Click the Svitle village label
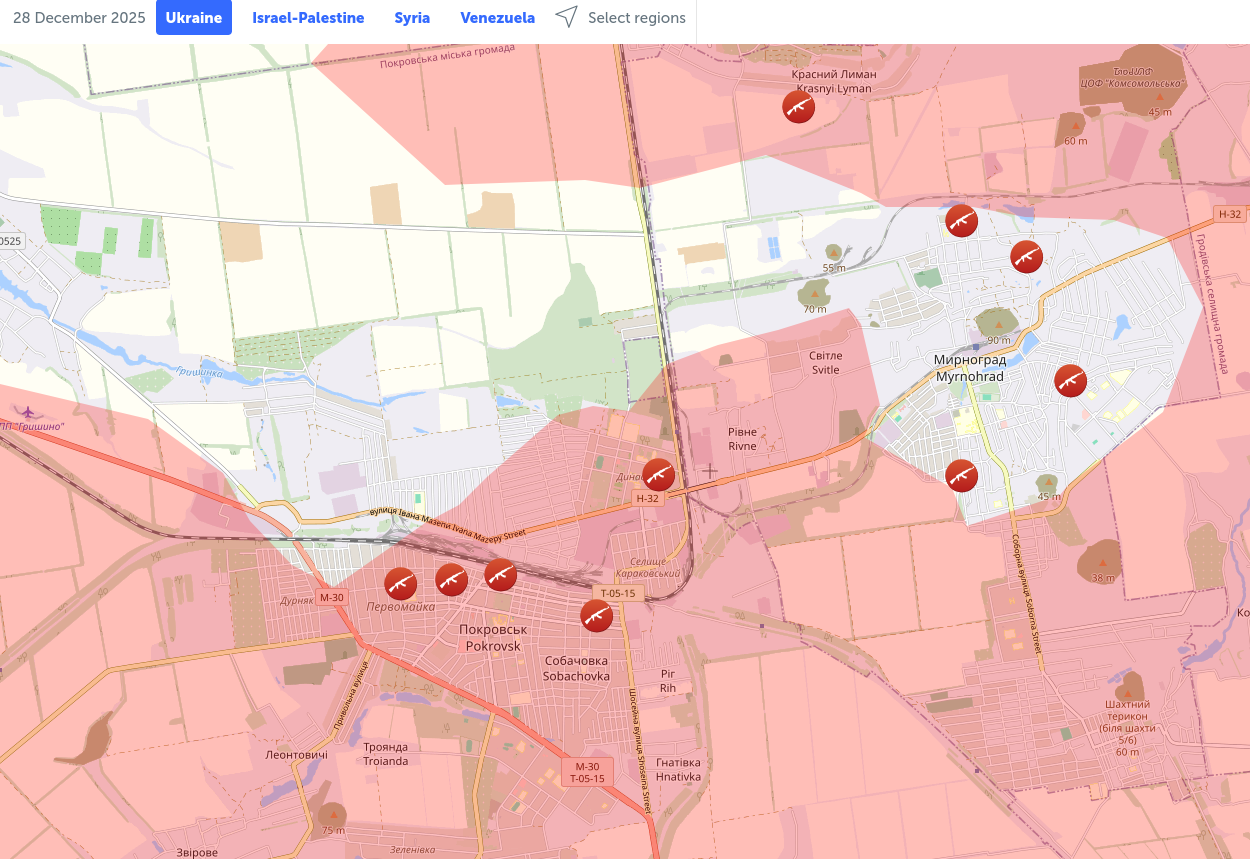This screenshot has width=1250, height=859. coord(826,363)
